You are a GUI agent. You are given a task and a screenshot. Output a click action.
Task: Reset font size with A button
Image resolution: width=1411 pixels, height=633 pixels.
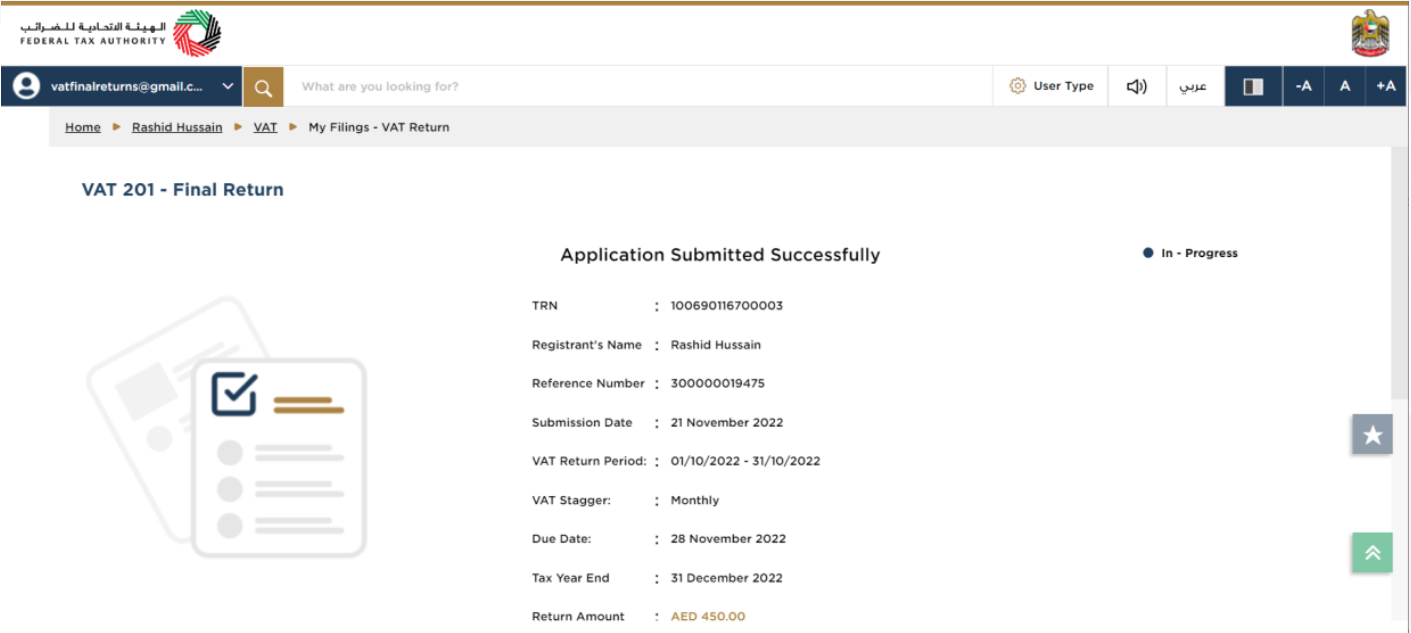[x=1345, y=86]
